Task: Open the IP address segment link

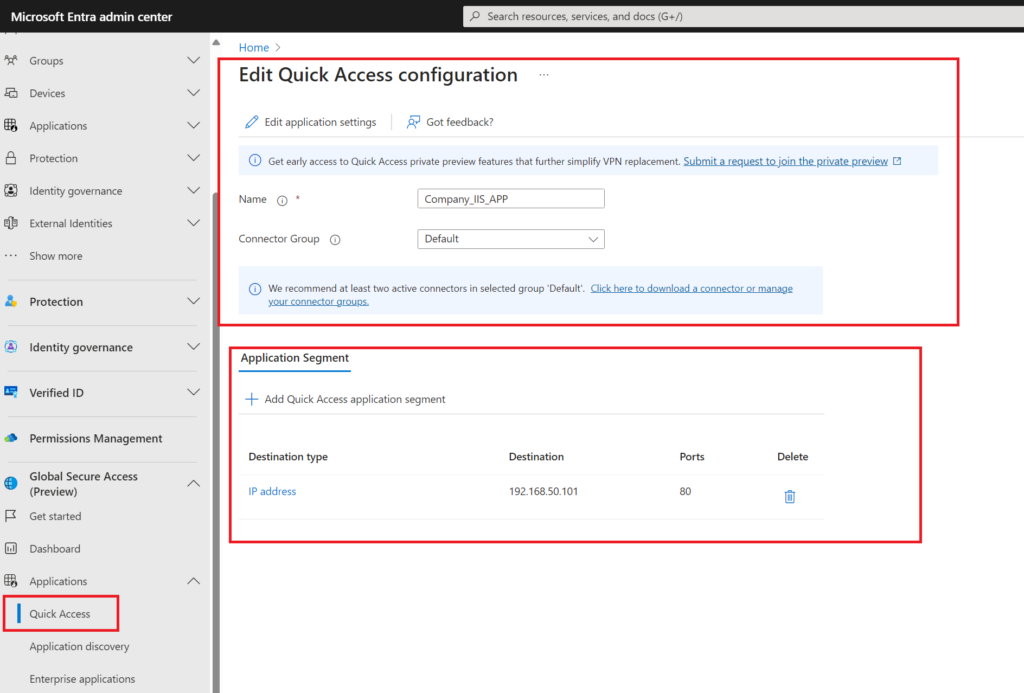Action: 272,491
